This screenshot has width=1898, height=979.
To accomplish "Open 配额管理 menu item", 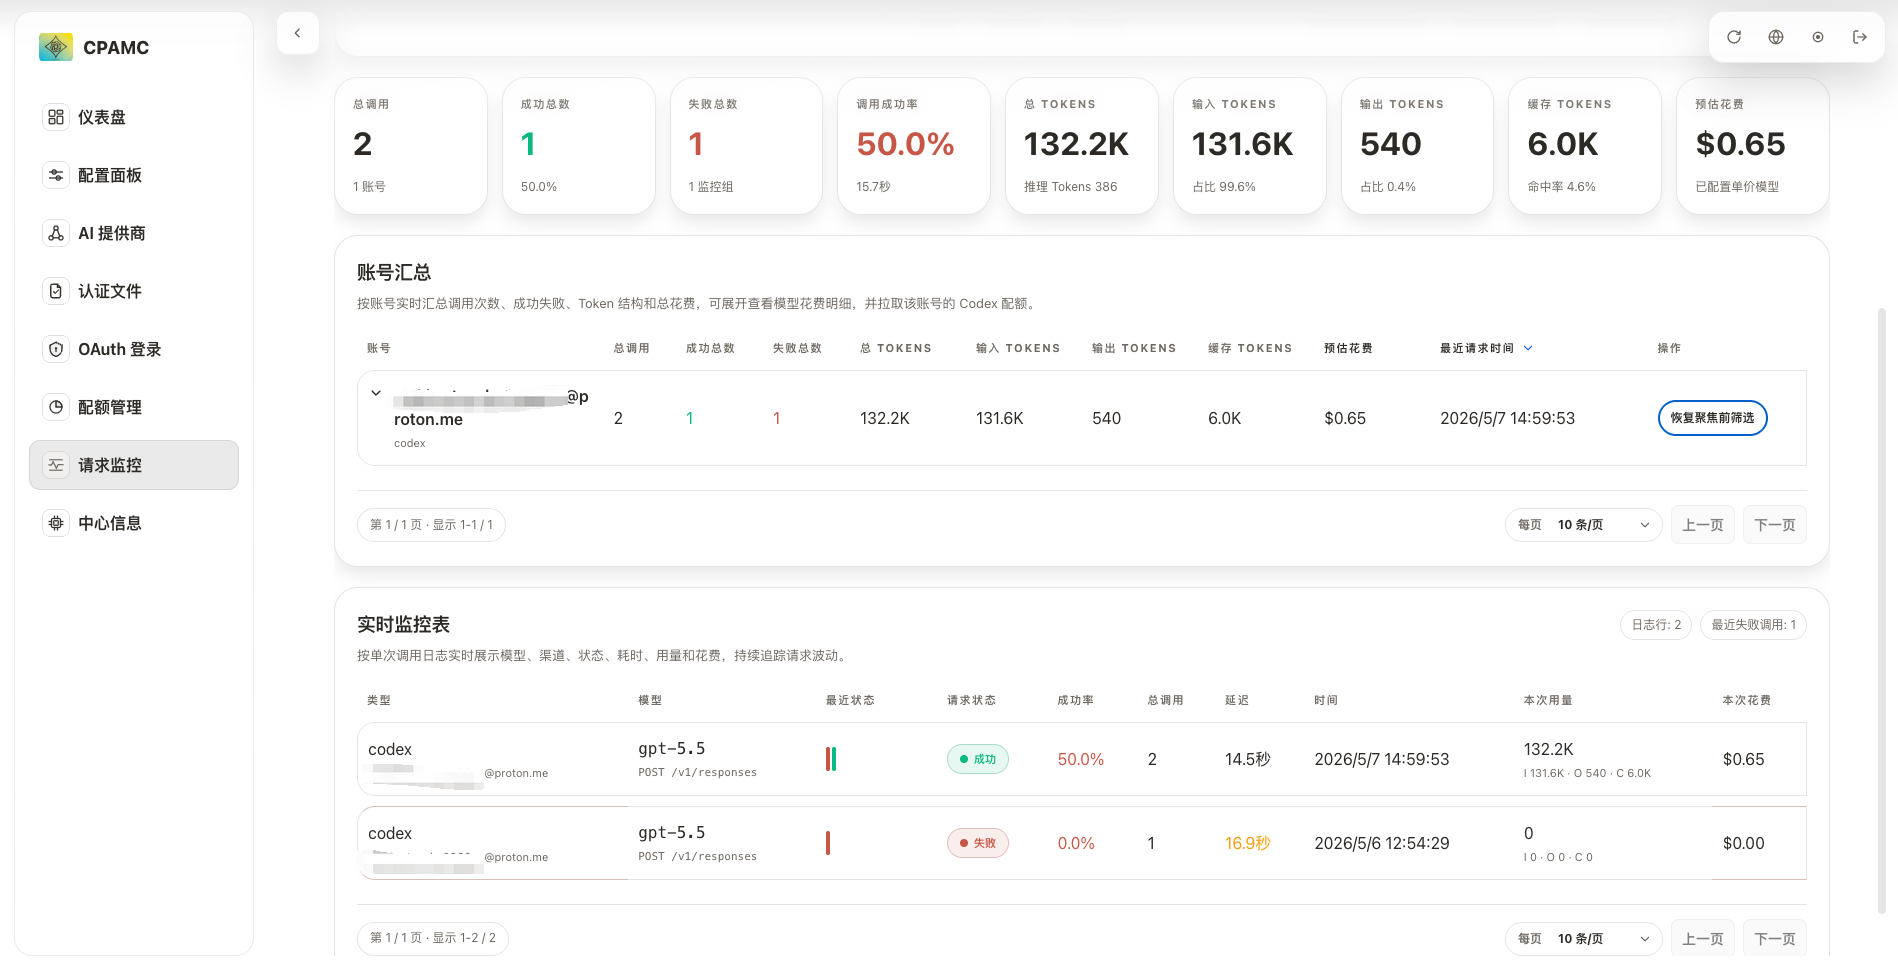I will click(134, 407).
